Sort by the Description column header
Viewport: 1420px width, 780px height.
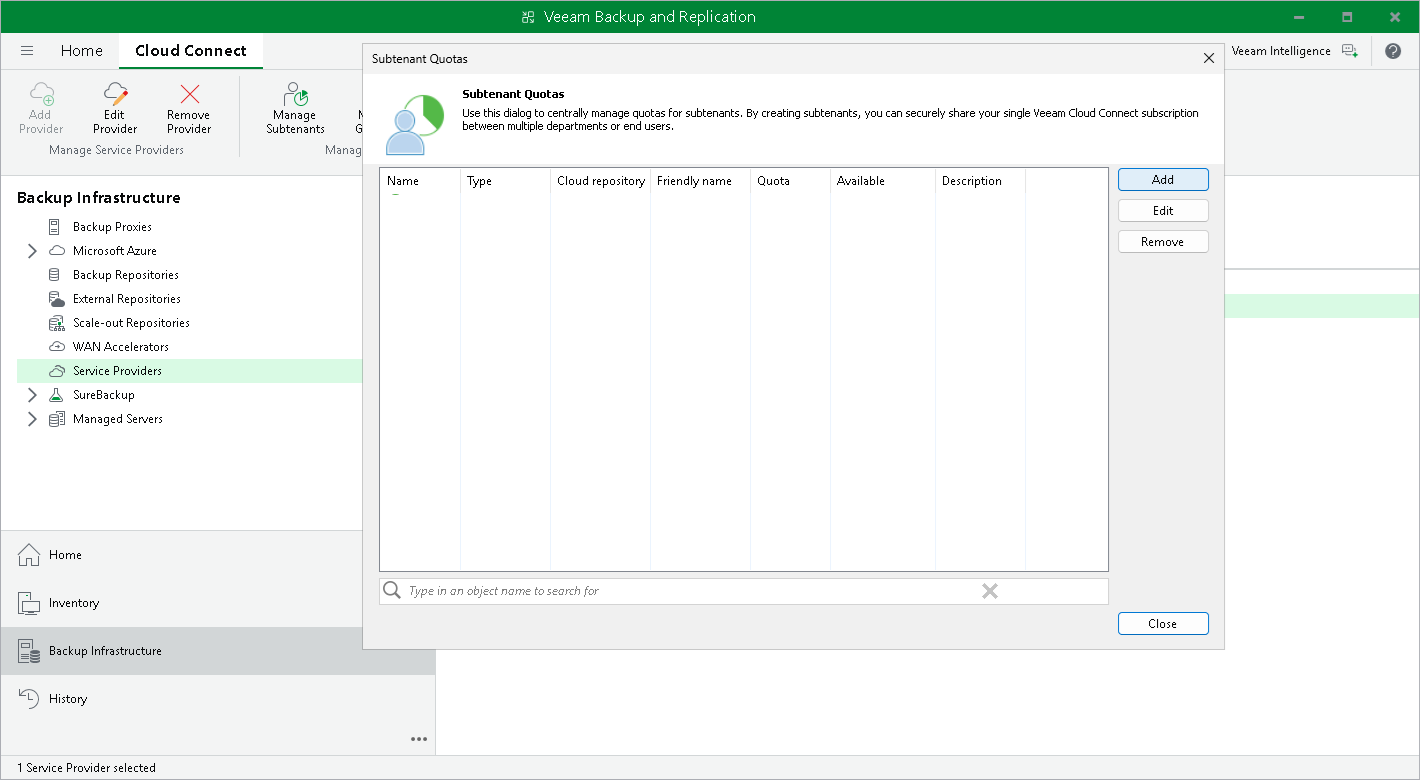click(x=980, y=181)
